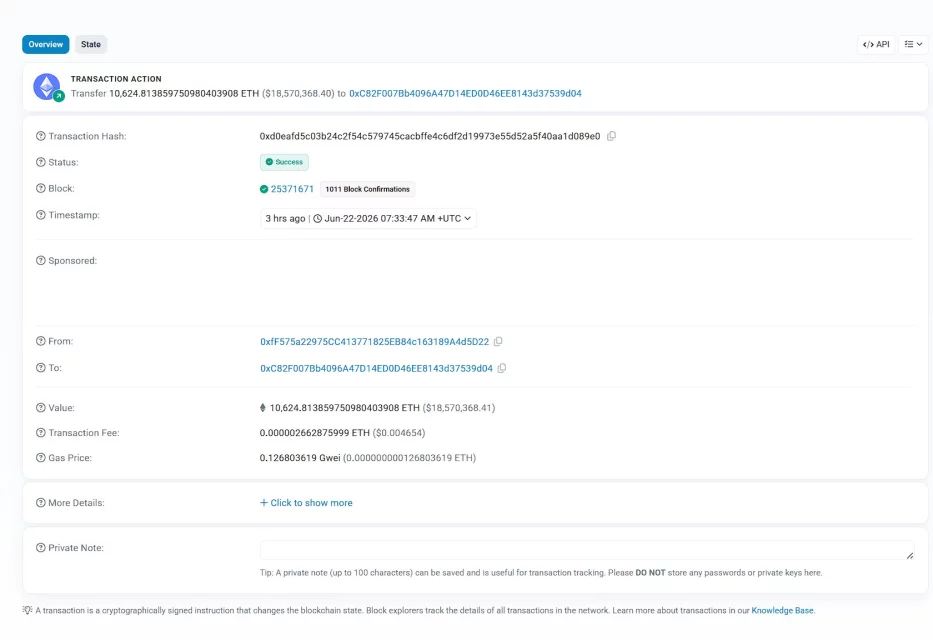The width and height of the screenshot is (933, 640).
Task: Click green check icon beside block number
Action: (264, 189)
